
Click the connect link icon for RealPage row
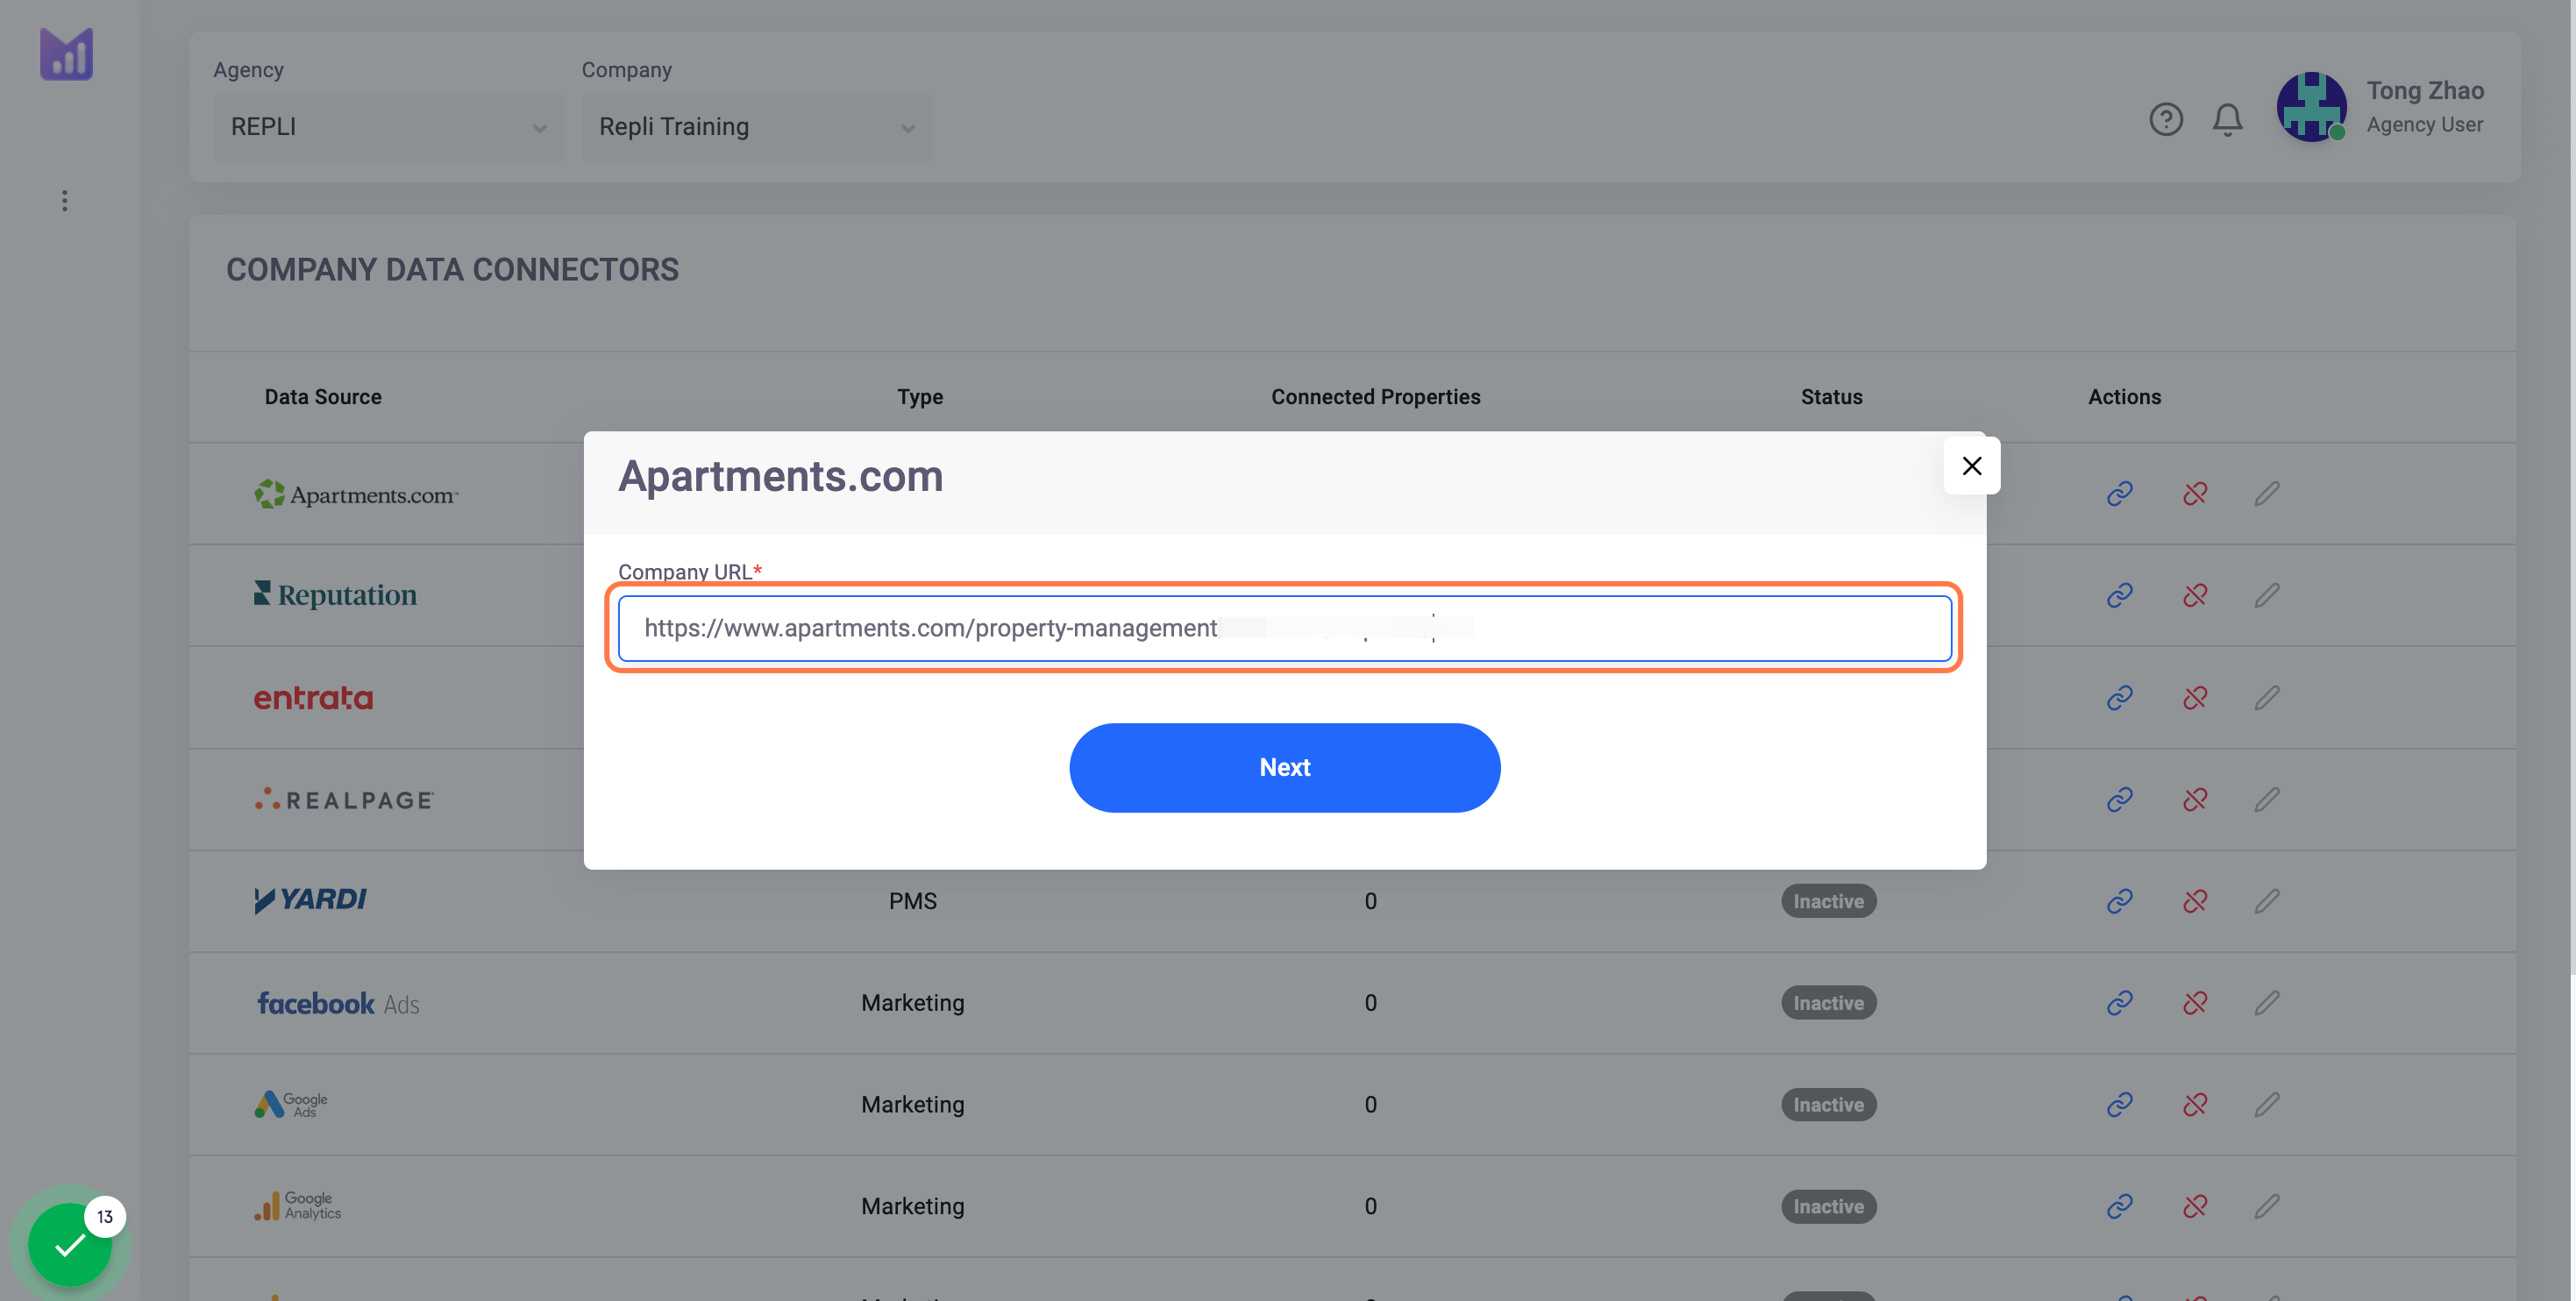pos(2119,800)
